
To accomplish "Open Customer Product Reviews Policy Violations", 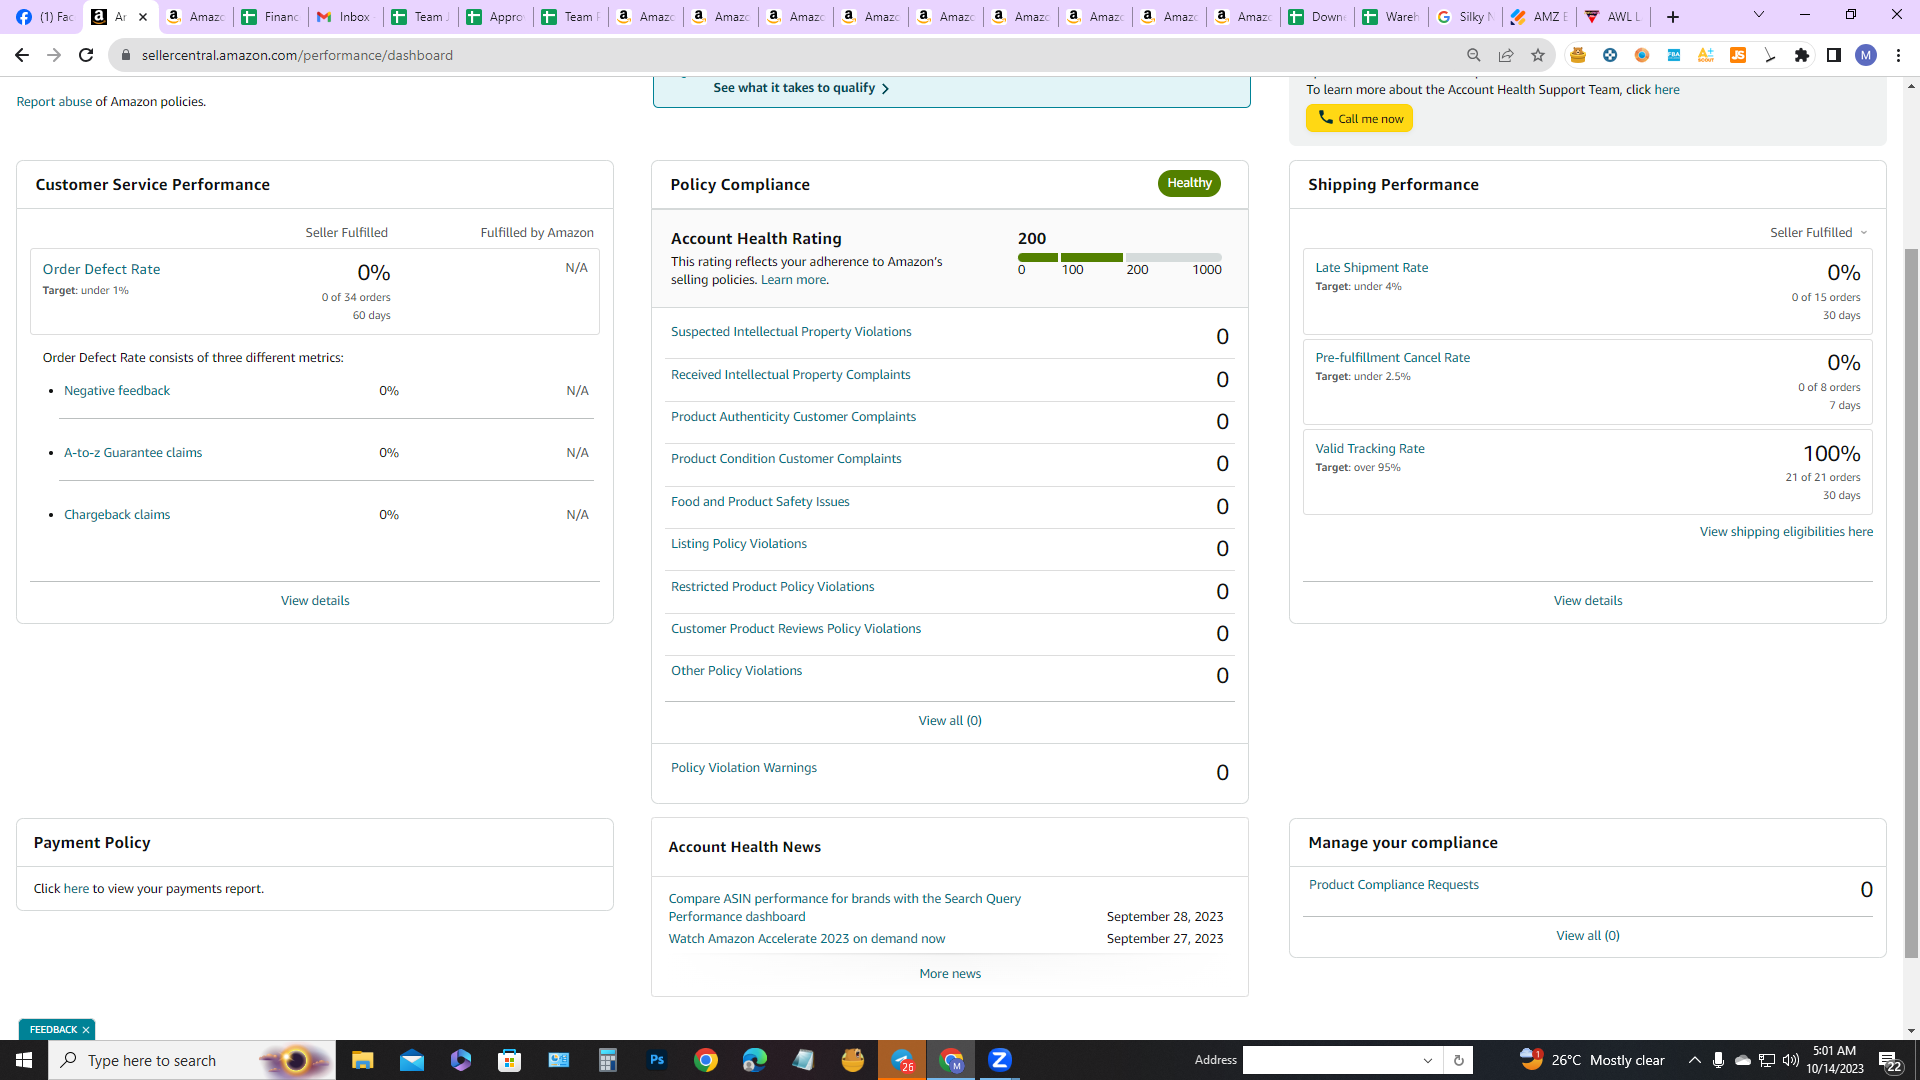I will [x=796, y=629].
